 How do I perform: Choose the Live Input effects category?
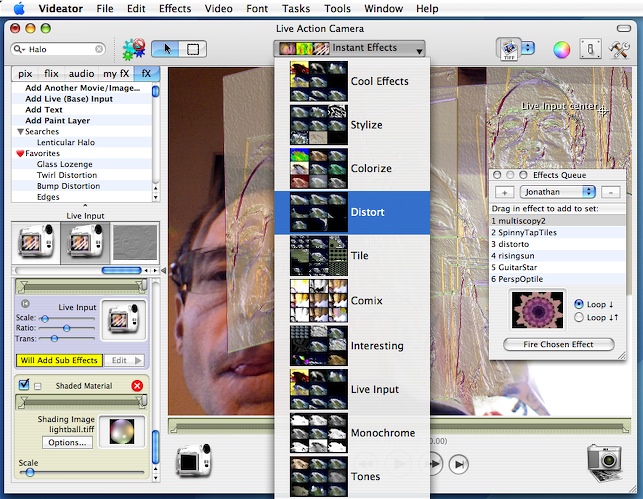352,389
